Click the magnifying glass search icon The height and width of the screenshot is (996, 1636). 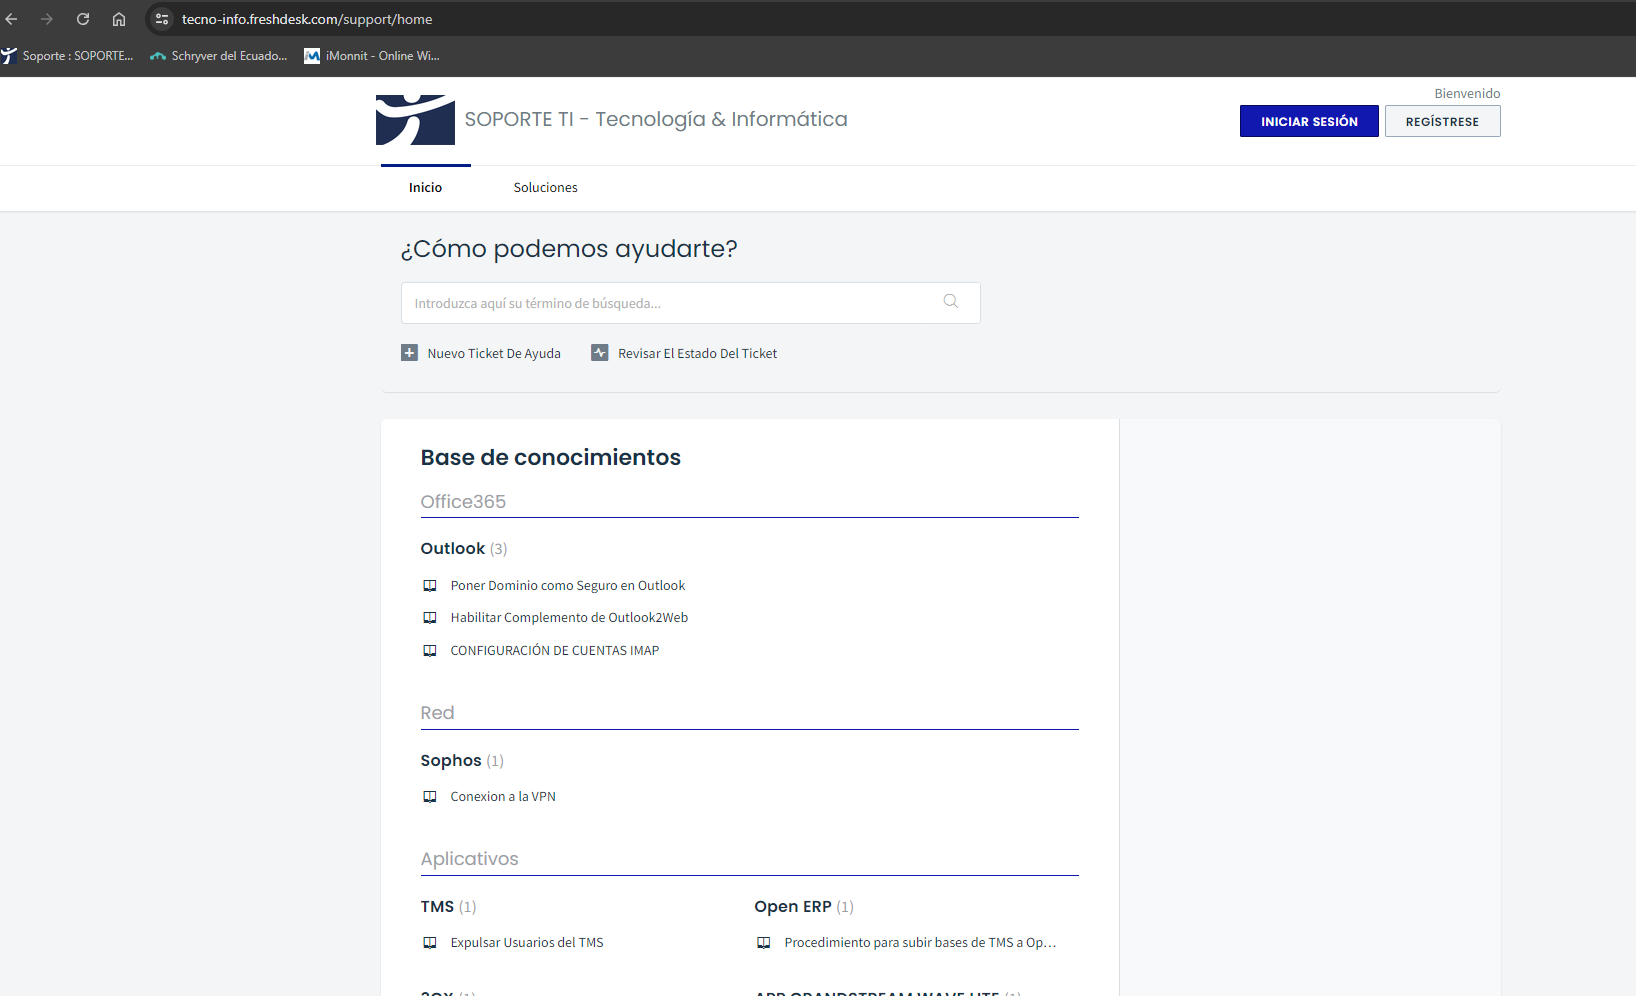(951, 302)
